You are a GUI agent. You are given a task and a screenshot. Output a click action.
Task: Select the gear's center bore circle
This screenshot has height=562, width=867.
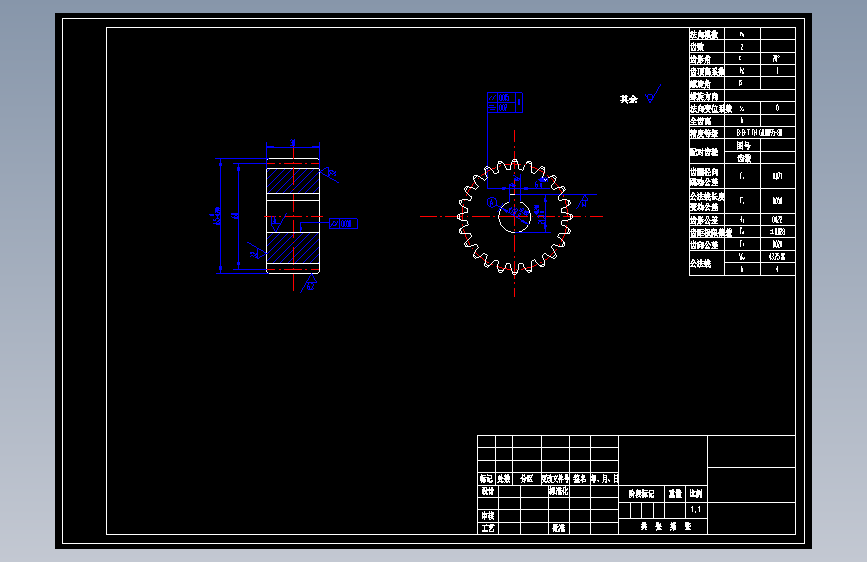(x=514, y=216)
